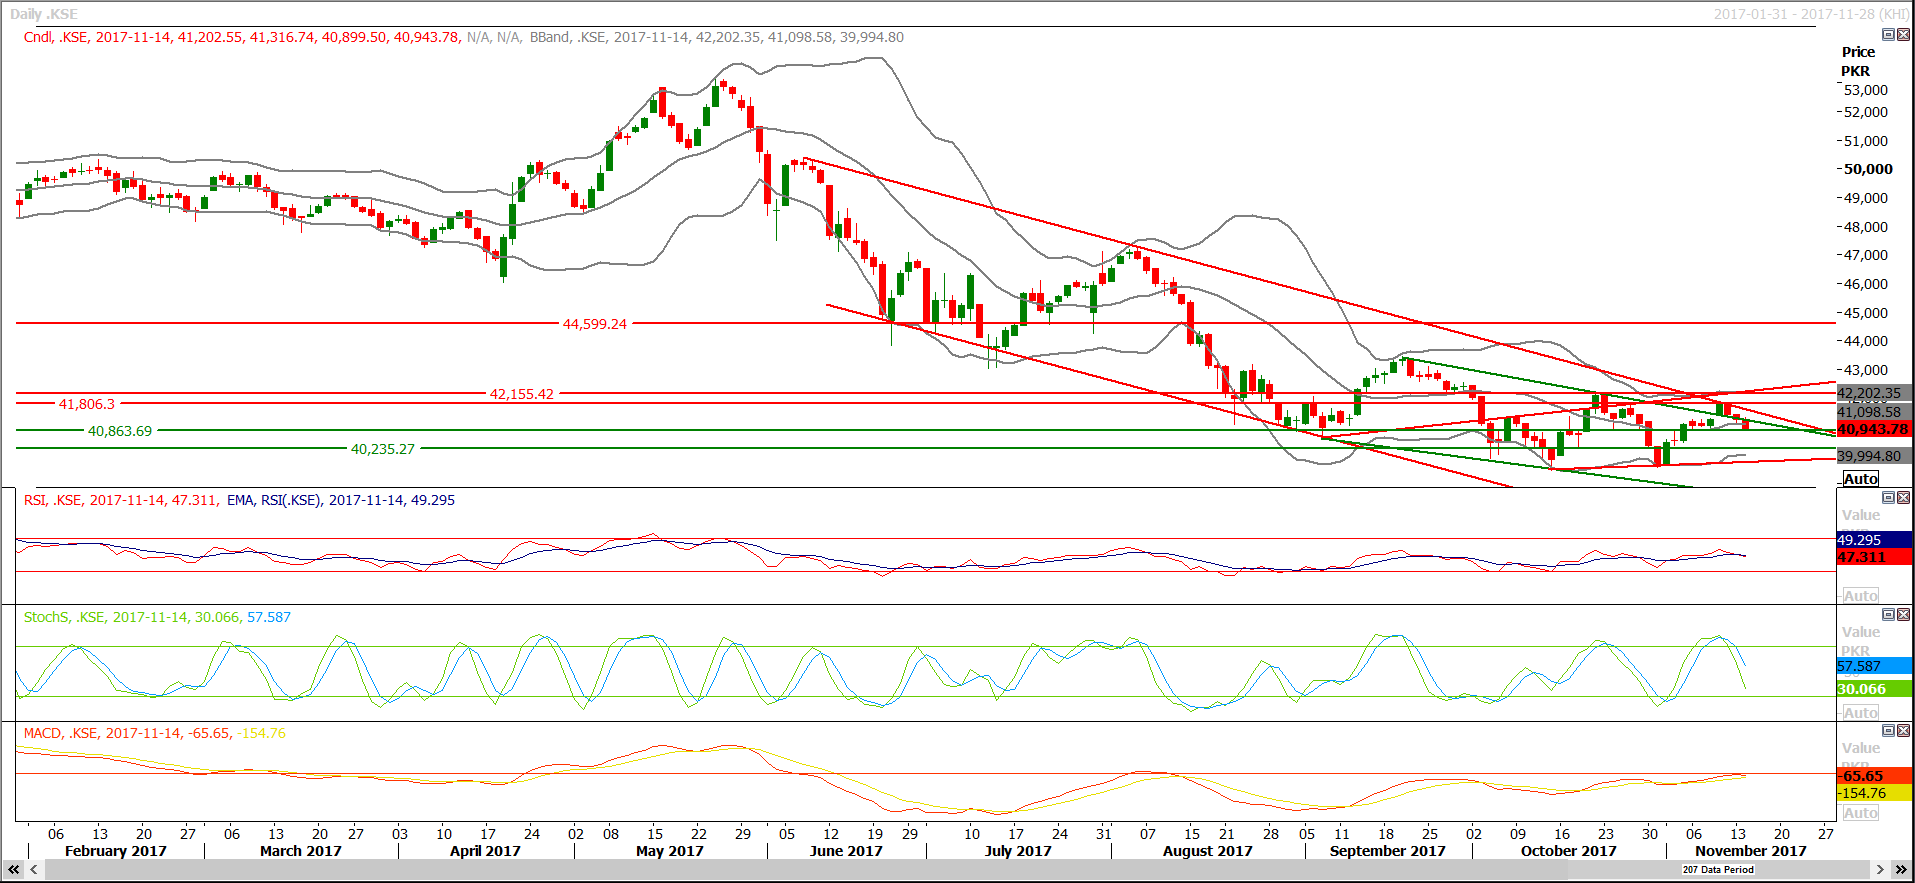Click the Cndl .KSE candlestick legend label
1915x883 pixels.
pyautogui.click(x=56, y=37)
